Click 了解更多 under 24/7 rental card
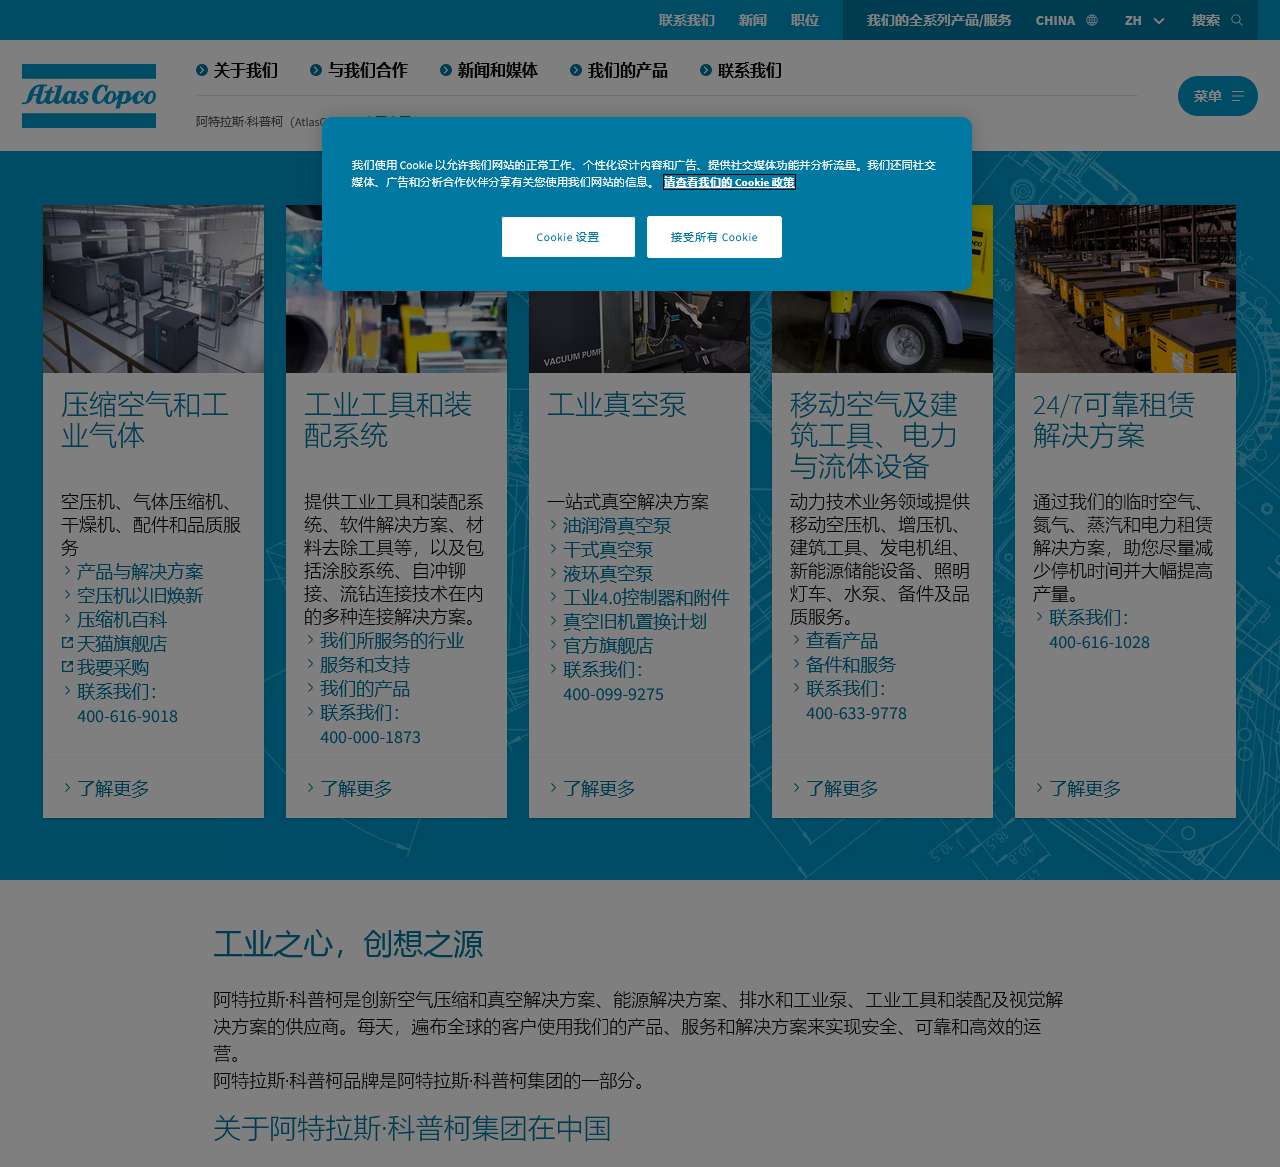1280x1167 pixels. coord(1085,789)
